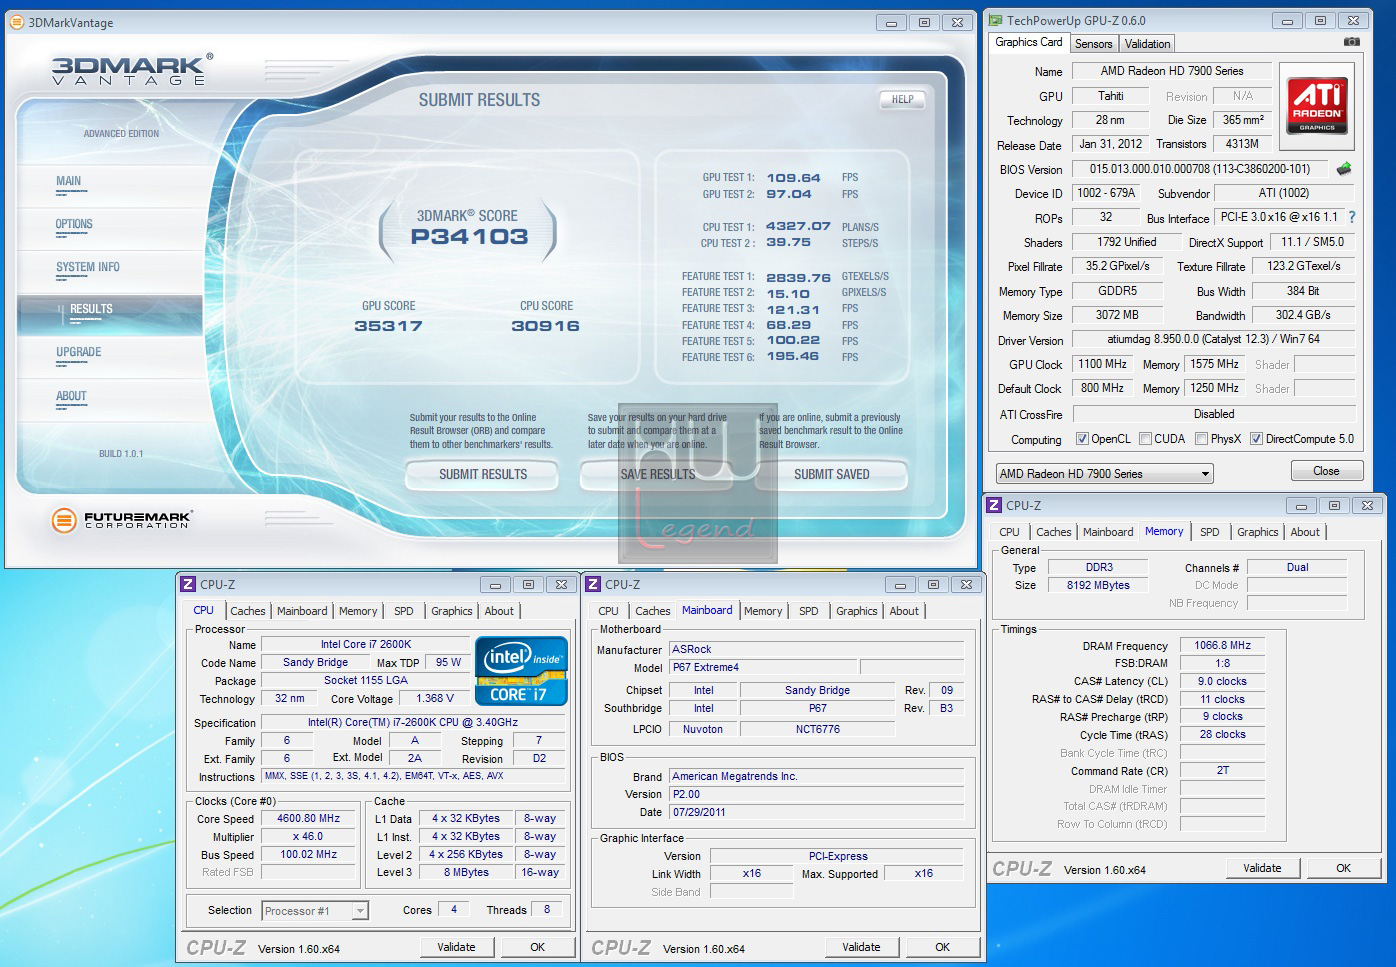This screenshot has width=1396, height=967.
Task: Click OK in CPU-Z memory window
Action: tap(1343, 868)
